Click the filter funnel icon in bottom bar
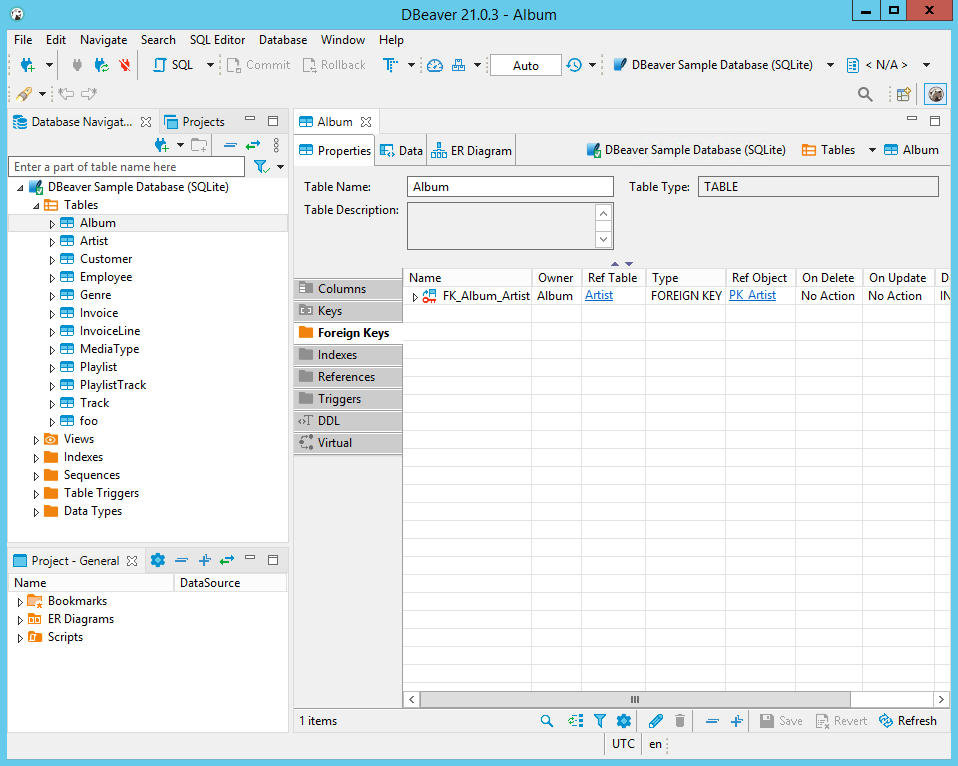Viewport: 958px width, 766px height. (x=599, y=721)
